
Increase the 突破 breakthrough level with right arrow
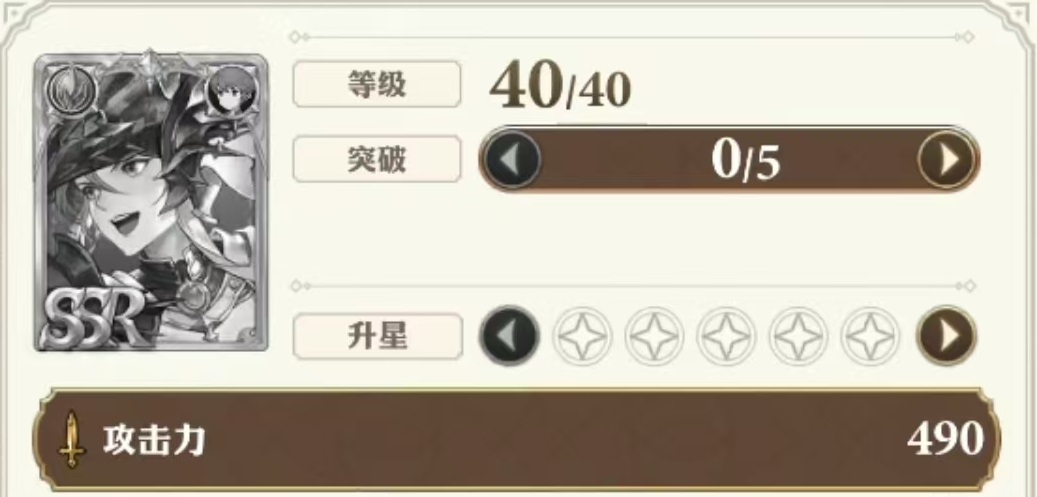coord(946,159)
